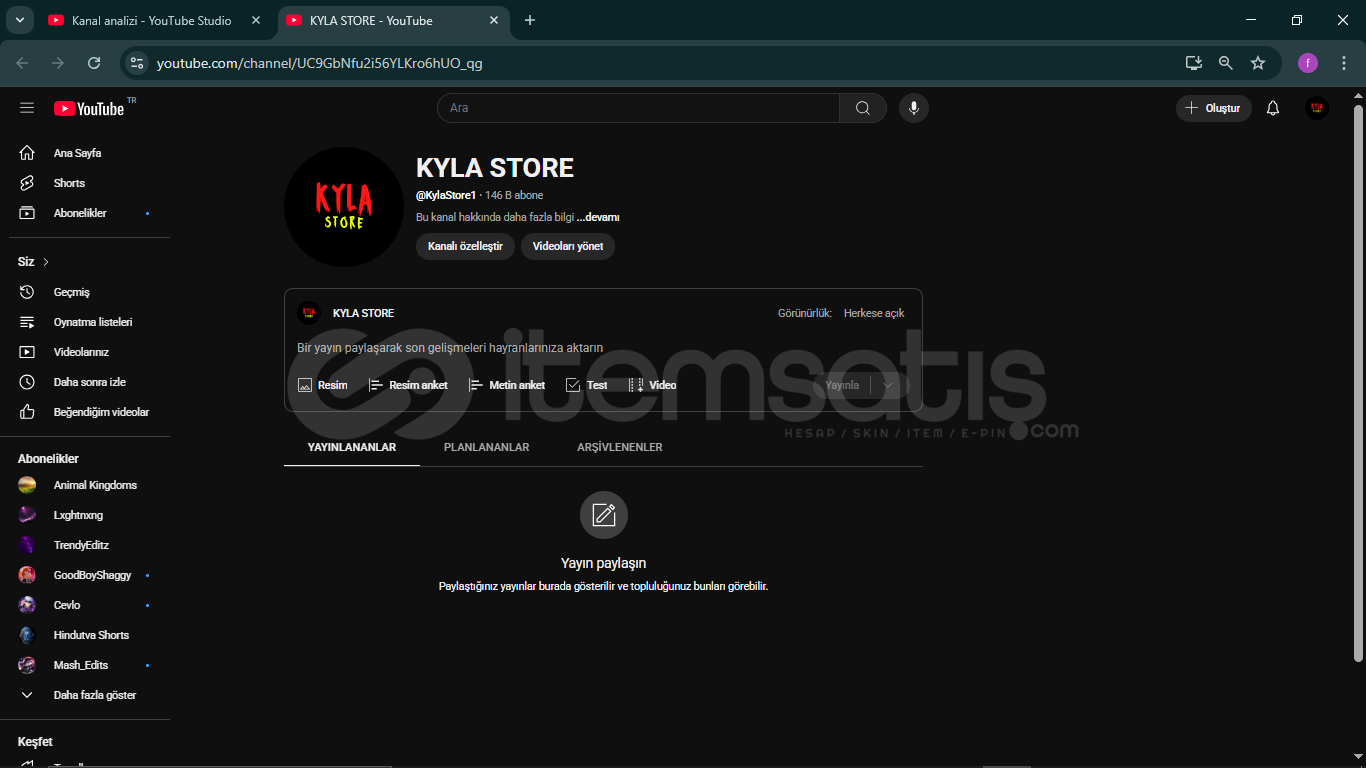Bookmark this page with star icon
The width and height of the screenshot is (1366, 768).
tap(1258, 63)
